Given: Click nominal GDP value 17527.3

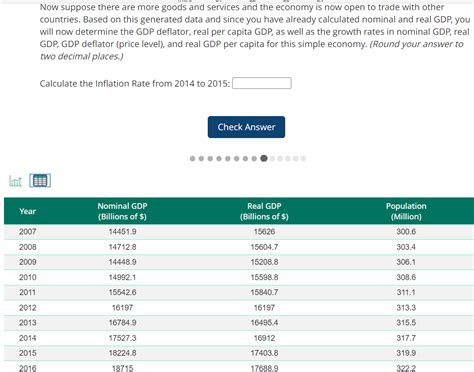Looking at the screenshot, I should tap(122, 338).
